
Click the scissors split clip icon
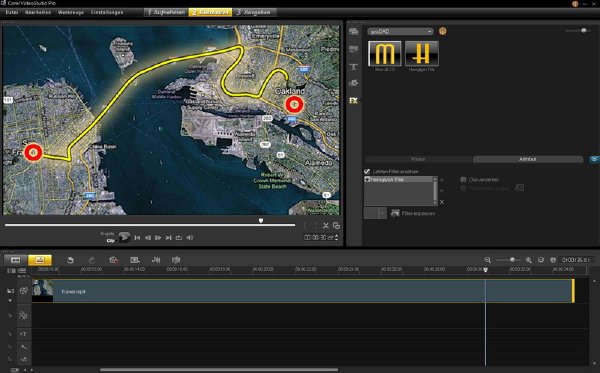pyautogui.click(x=326, y=226)
